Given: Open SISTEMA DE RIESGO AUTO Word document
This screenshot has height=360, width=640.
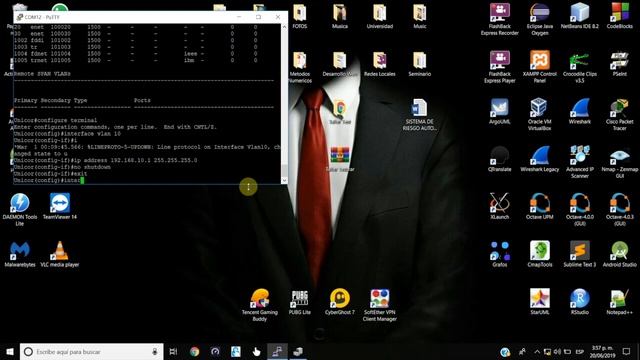Looking at the screenshot, I should coord(420,115).
